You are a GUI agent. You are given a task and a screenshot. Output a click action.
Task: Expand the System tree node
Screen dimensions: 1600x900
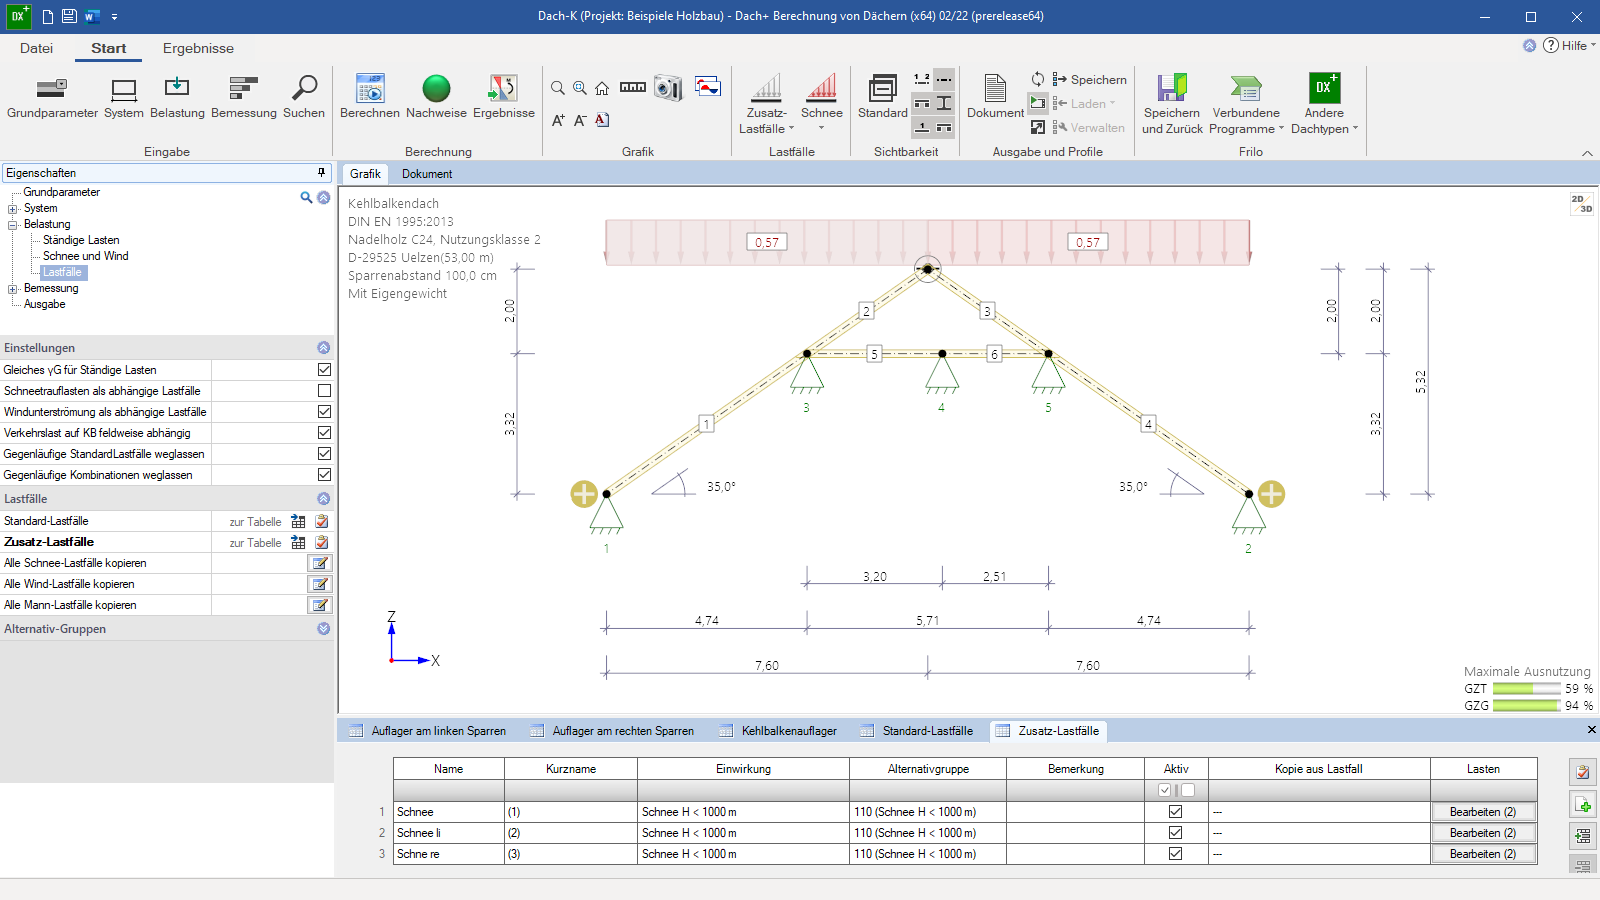pyautogui.click(x=13, y=209)
